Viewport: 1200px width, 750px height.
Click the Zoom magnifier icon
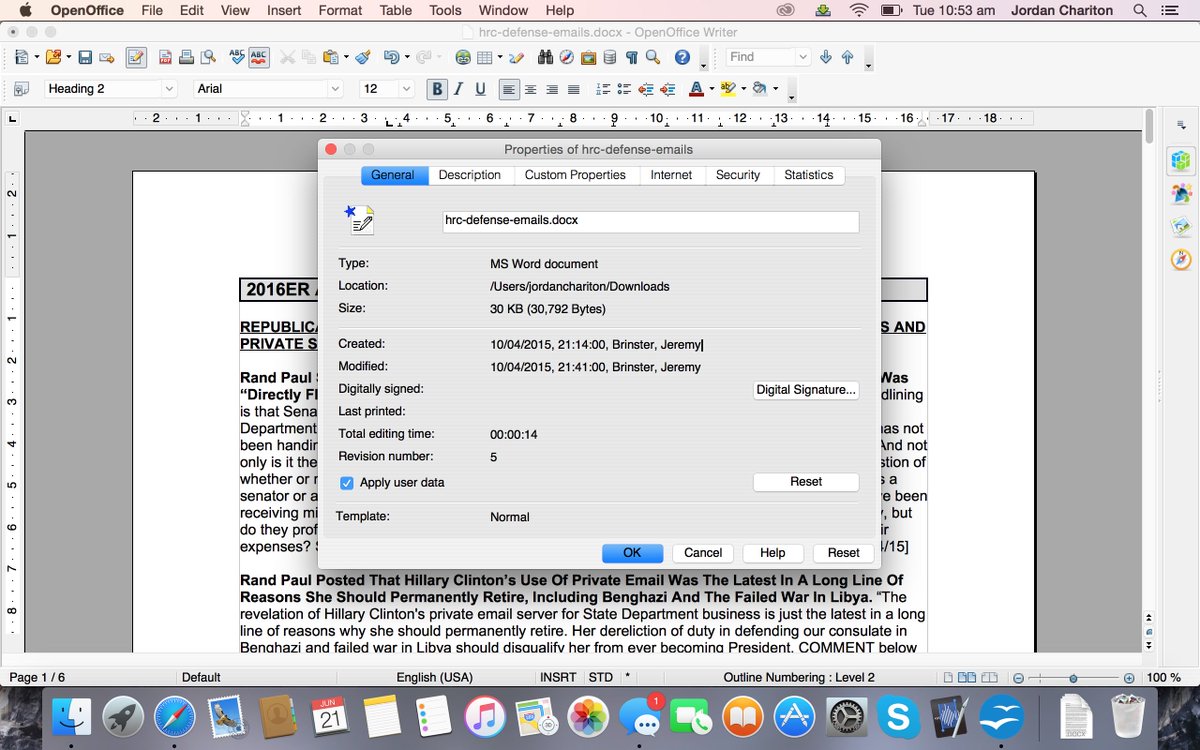point(653,57)
